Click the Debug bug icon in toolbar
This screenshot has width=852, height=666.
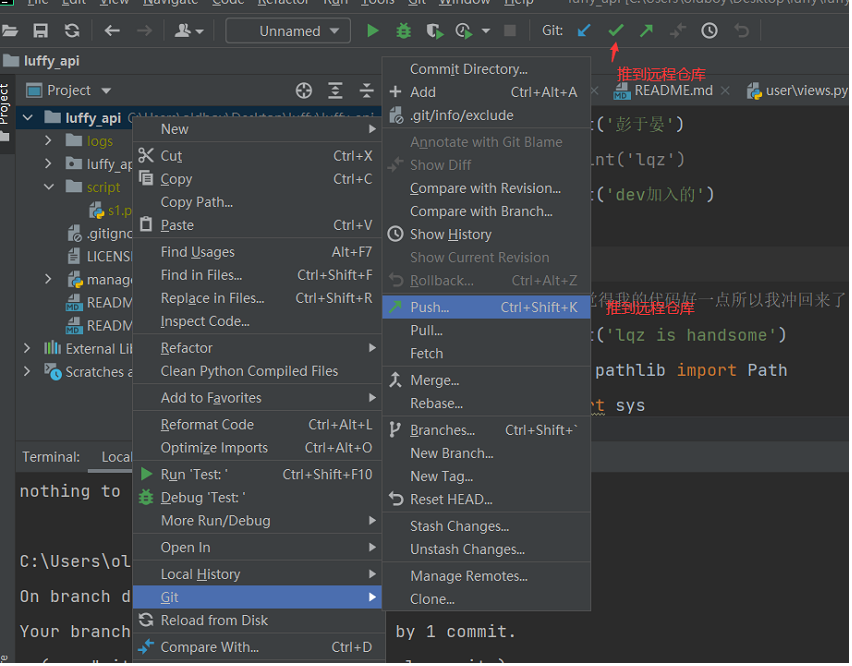coord(403,31)
